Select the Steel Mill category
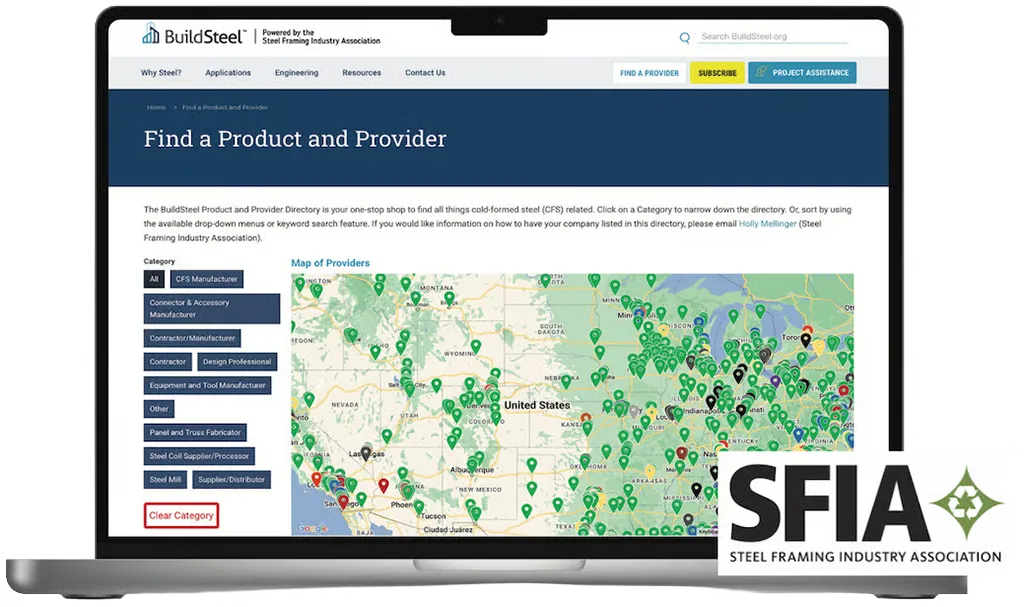The height and width of the screenshot is (607, 1024). coord(165,479)
